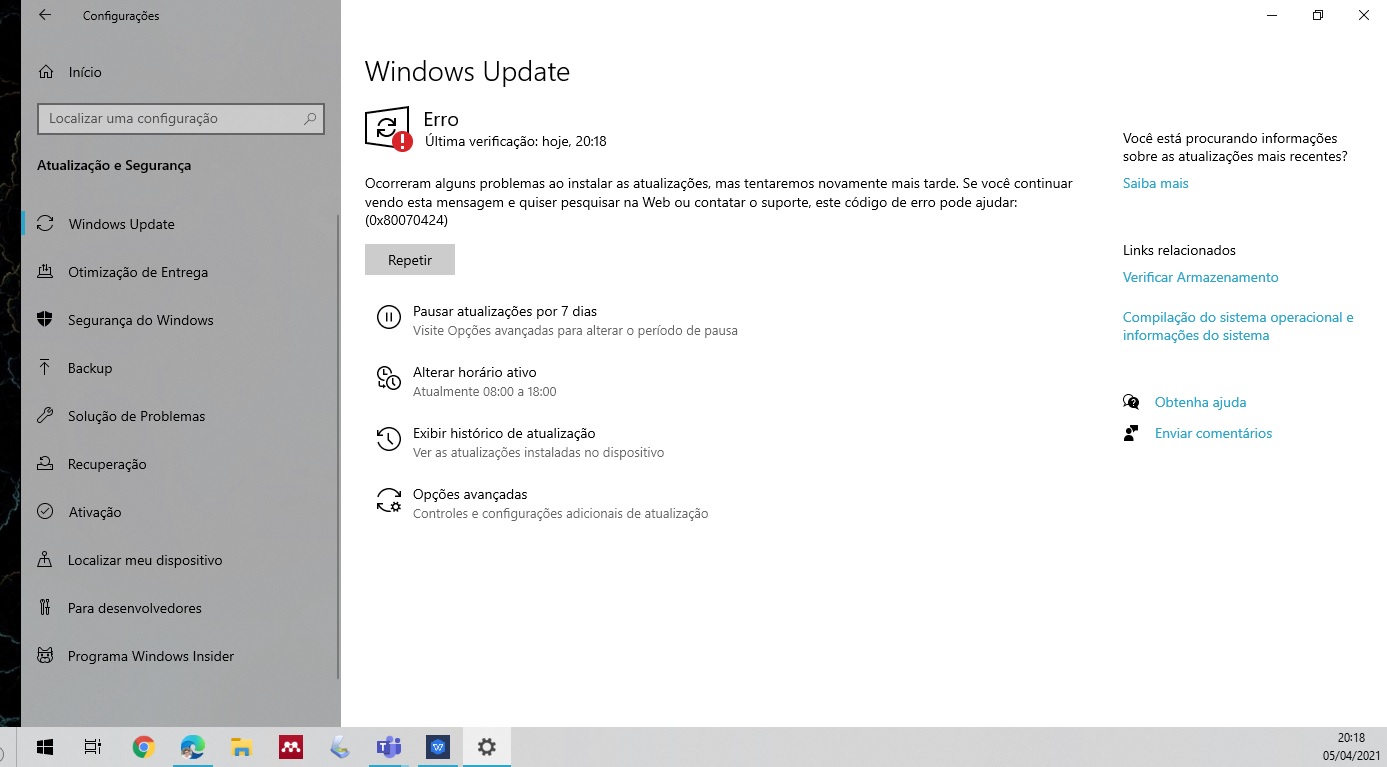Click the Recuperação sidebar icon
1387x767 pixels.
coord(45,464)
